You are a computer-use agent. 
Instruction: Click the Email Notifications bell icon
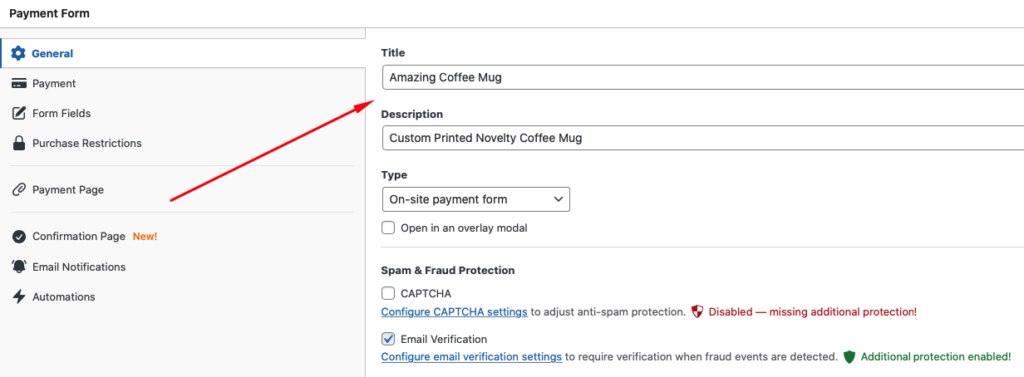coord(19,267)
